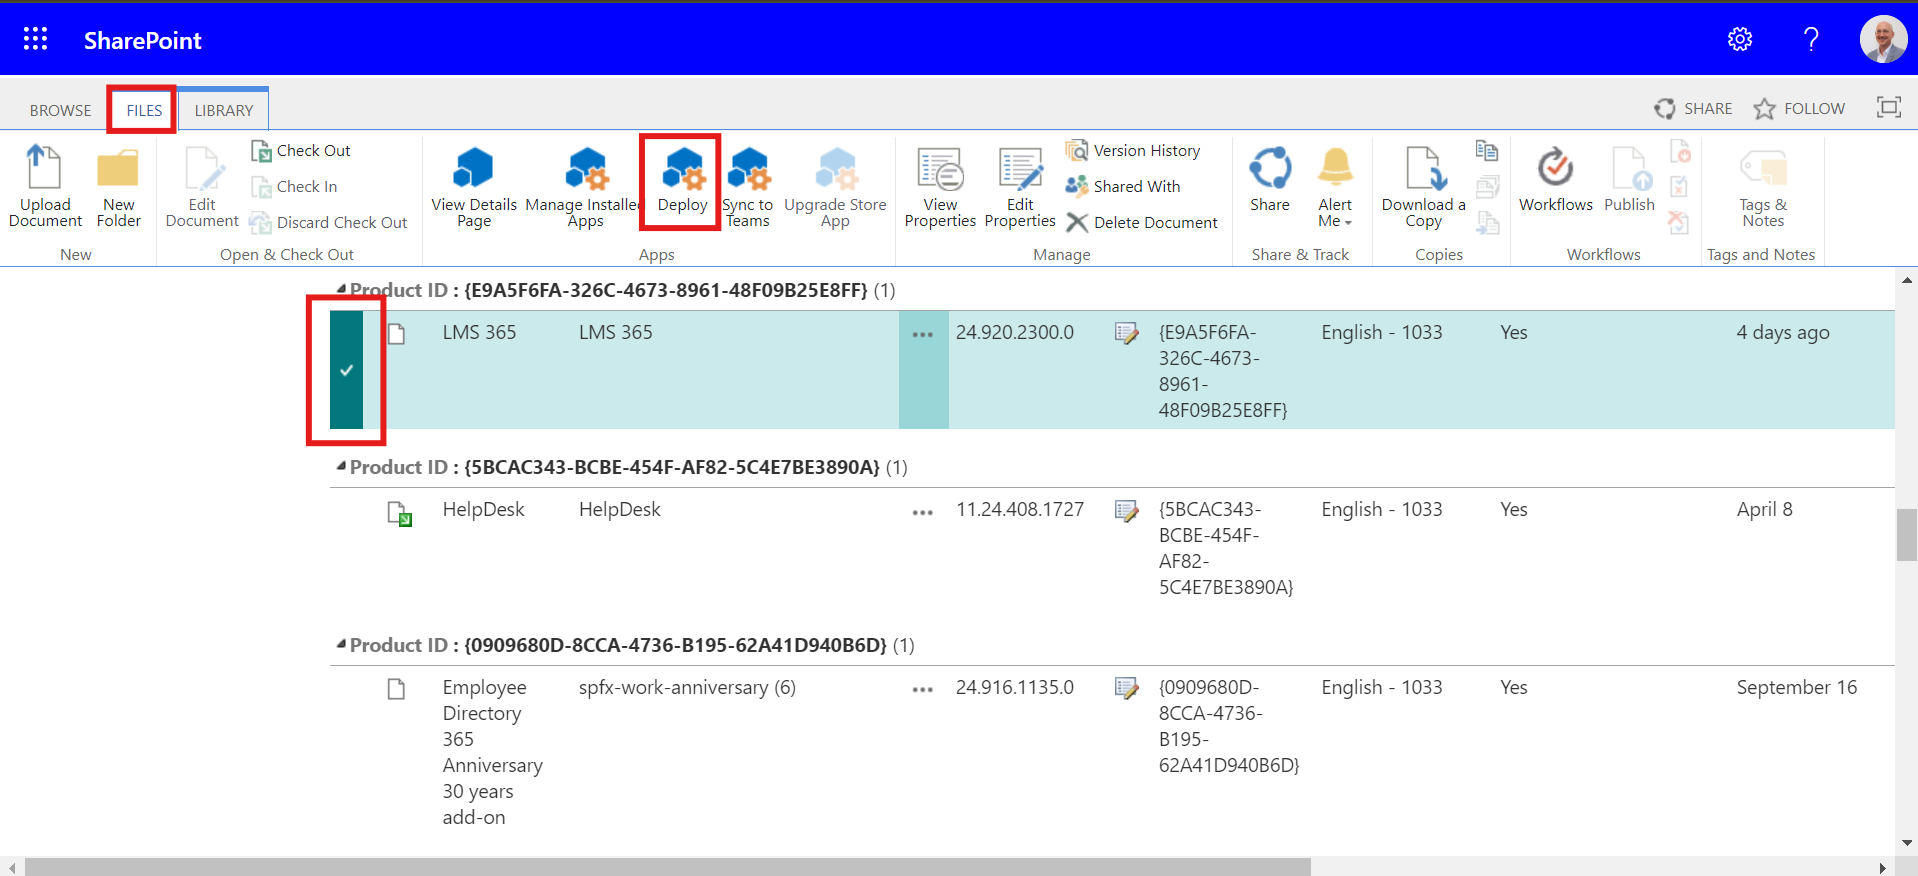Switch to the LIBRARY ribbon tab
The image size is (1918, 876).
(x=224, y=110)
